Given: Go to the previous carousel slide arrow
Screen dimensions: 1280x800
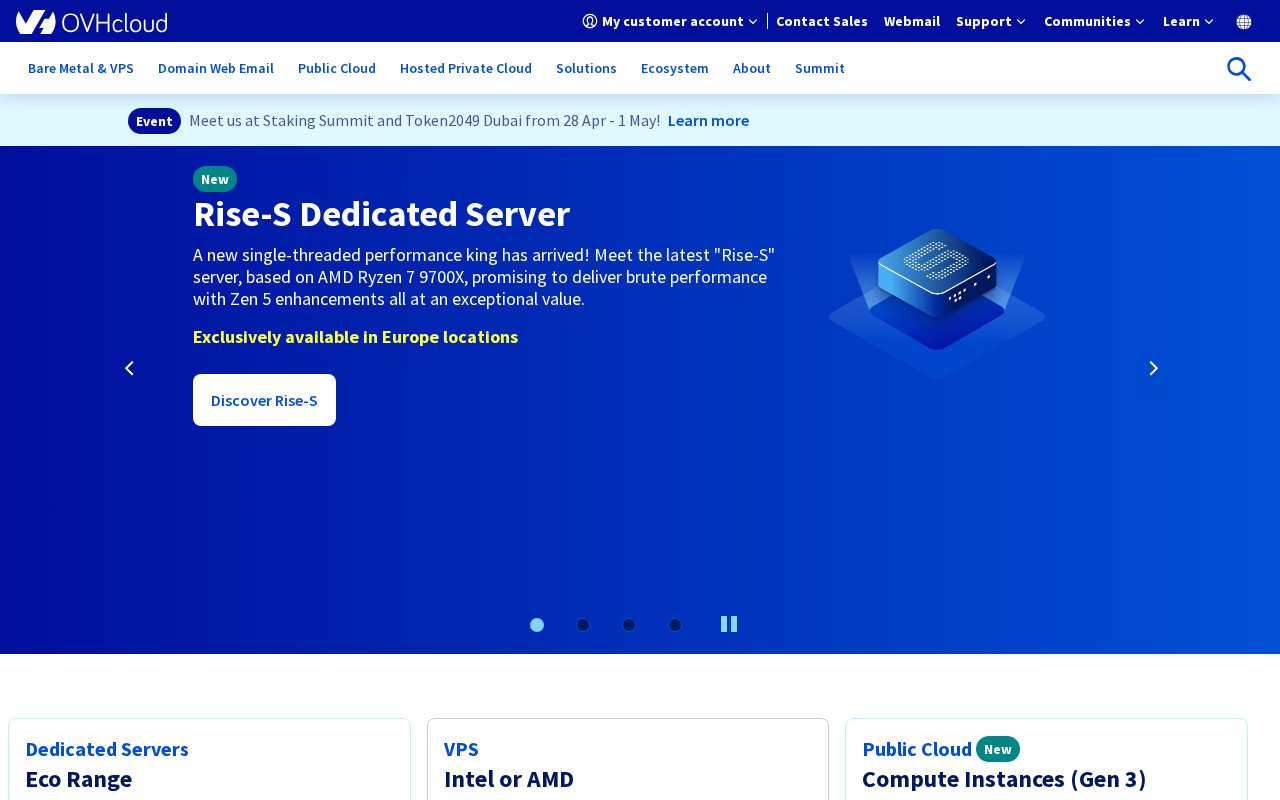Looking at the screenshot, I should pos(129,368).
